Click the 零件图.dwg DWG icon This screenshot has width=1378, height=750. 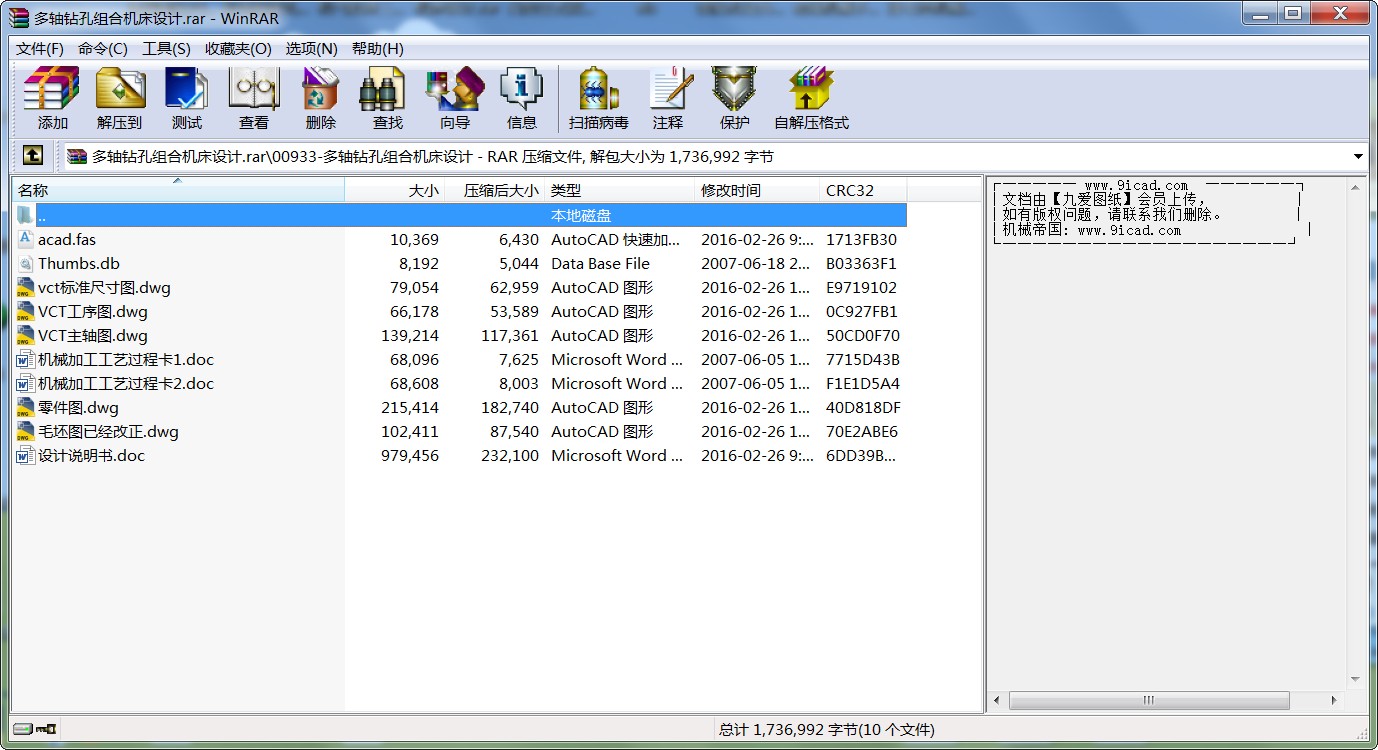26,407
